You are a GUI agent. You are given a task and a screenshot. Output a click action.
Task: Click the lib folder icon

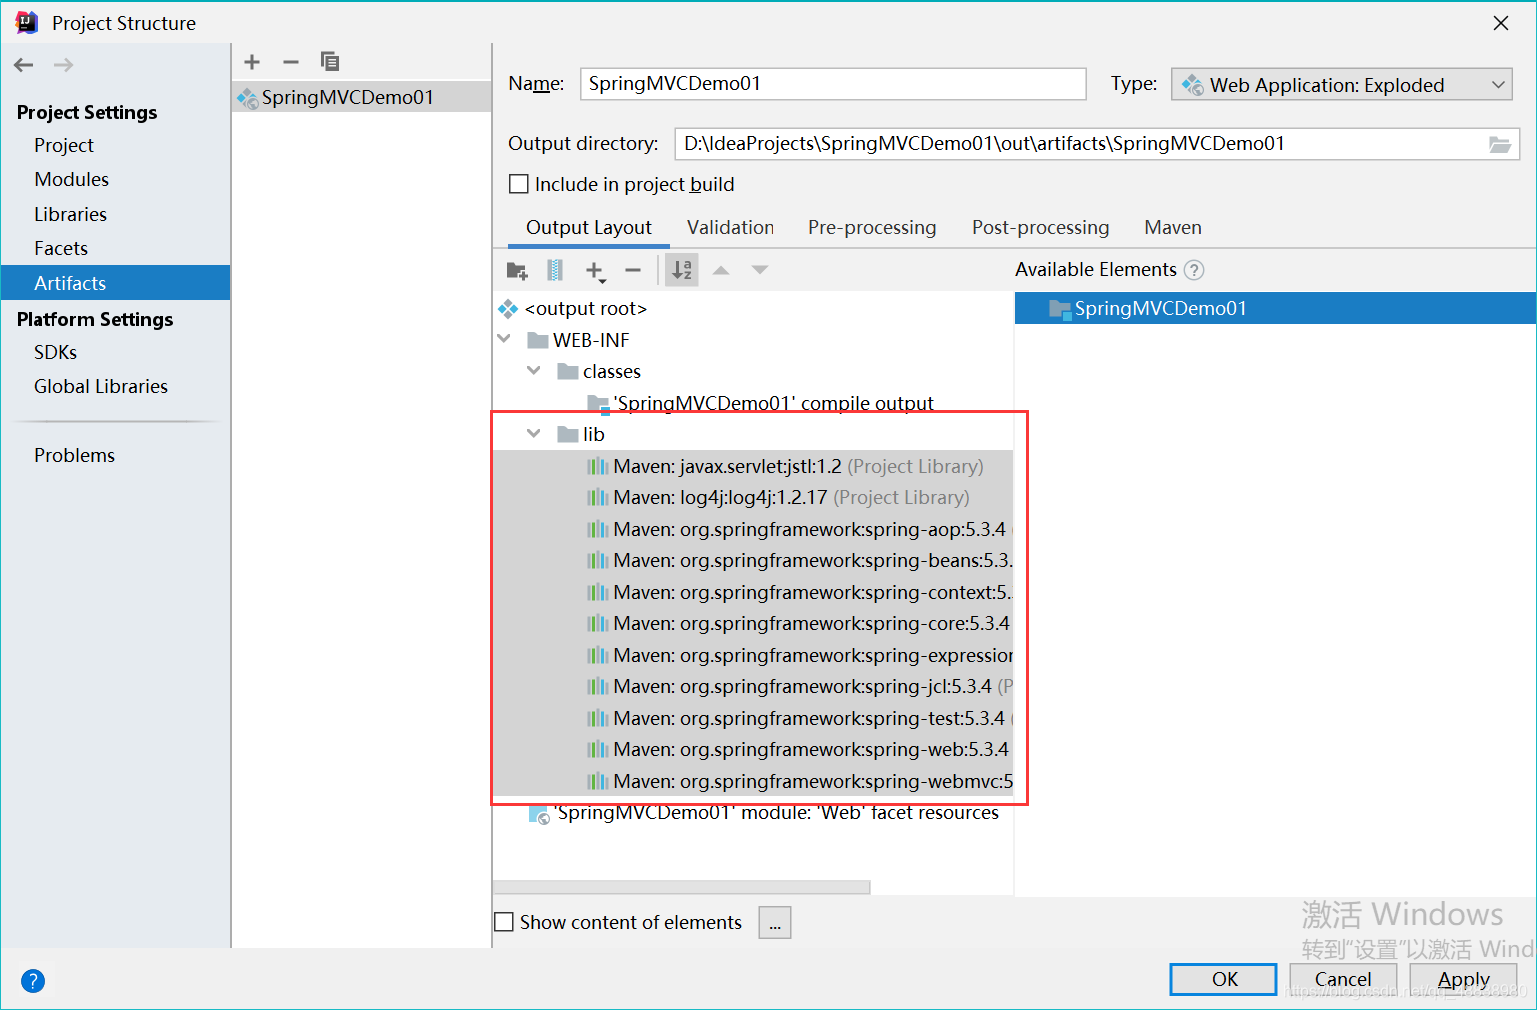pyautogui.click(x=568, y=434)
